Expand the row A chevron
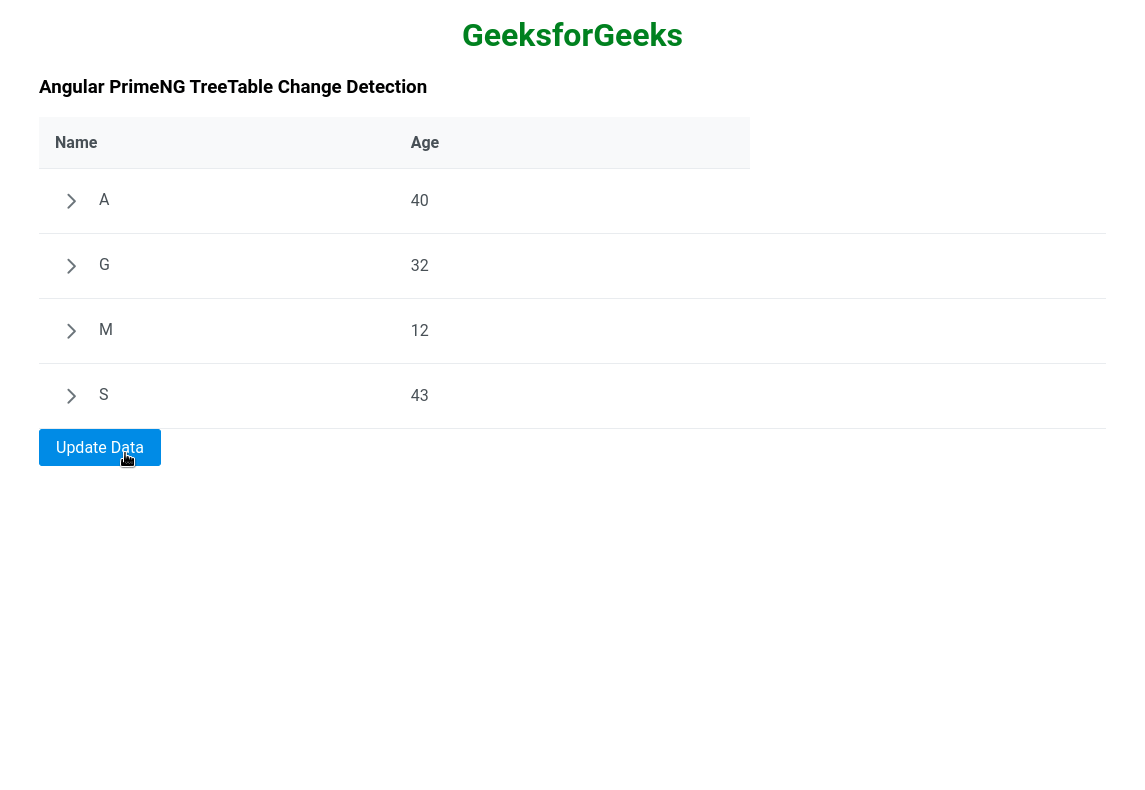 point(71,201)
